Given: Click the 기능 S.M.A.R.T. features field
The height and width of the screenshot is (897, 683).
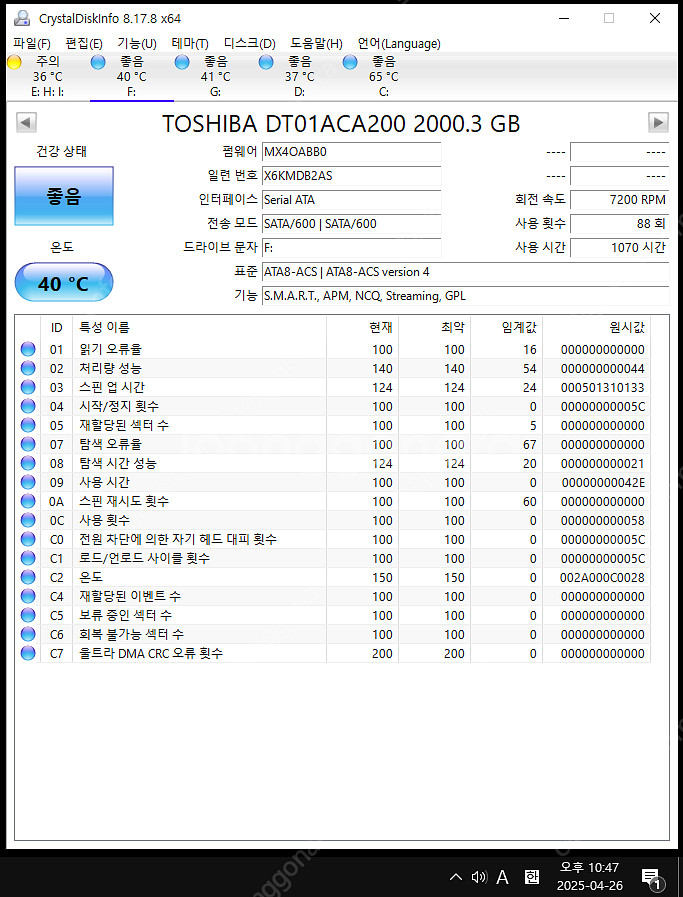Looking at the screenshot, I should pos(465,296).
